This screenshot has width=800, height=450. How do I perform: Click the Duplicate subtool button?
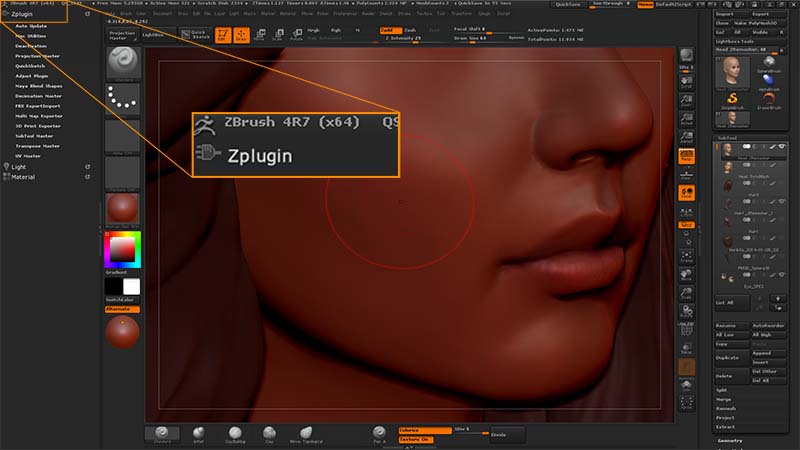(731, 358)
